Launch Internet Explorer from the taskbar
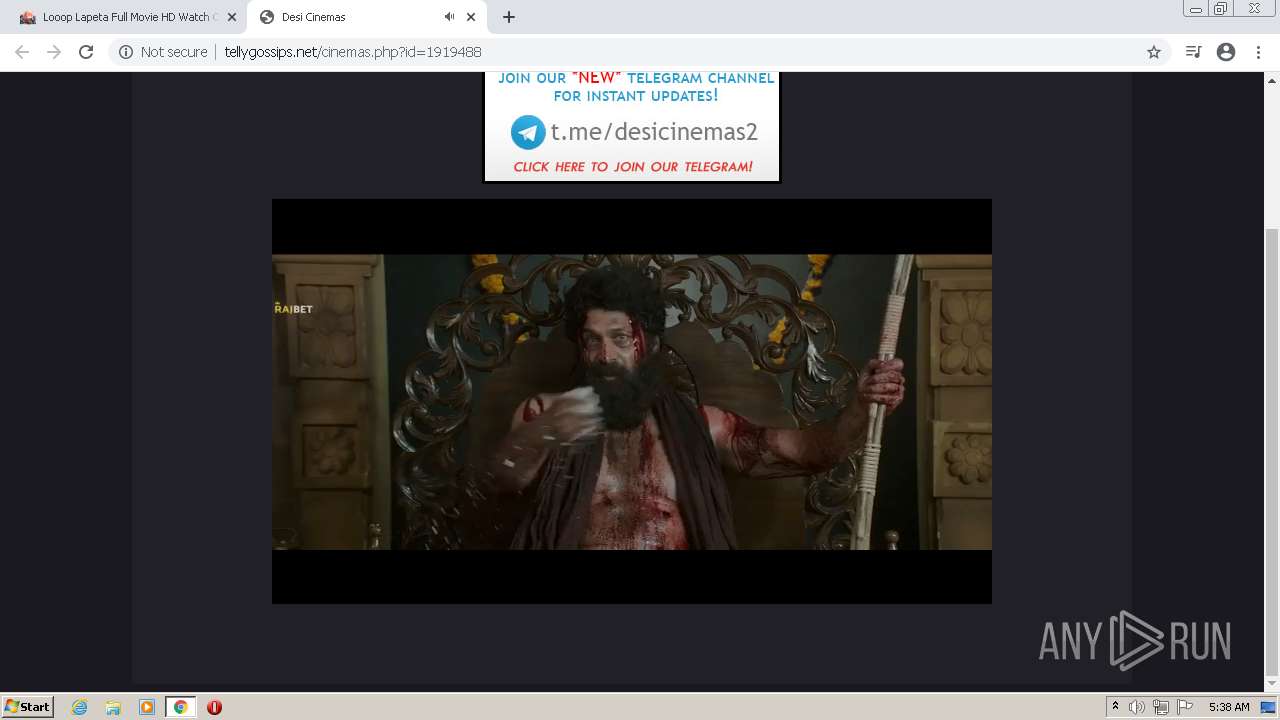Image resolution: width=1280 pixels, height=720 pixels. [80, 707]
